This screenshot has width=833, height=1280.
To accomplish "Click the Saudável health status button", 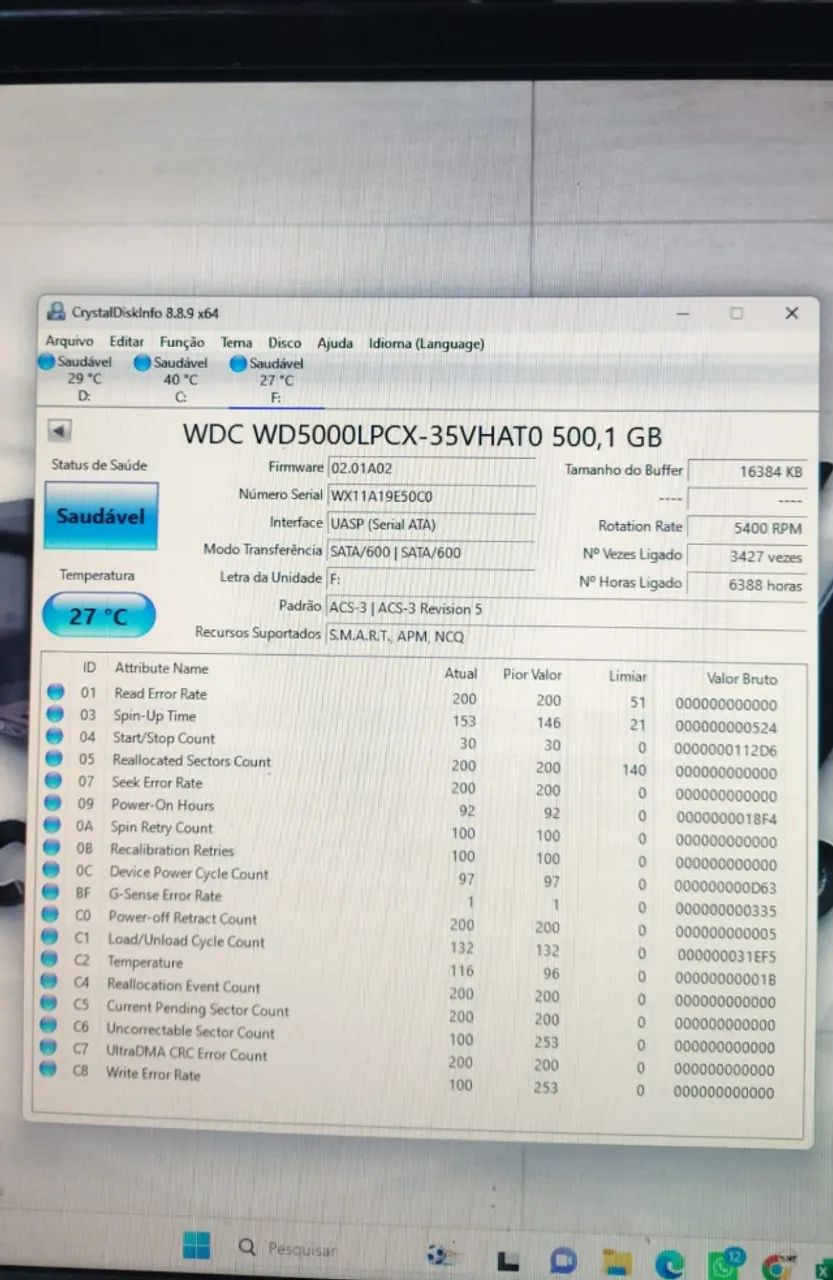I will (101, 516).
